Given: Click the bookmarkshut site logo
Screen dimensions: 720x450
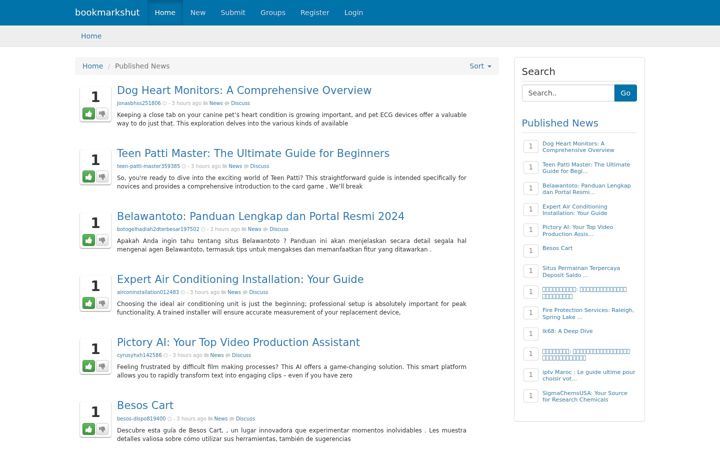Looking at the screenshot, I should (107, 12).
